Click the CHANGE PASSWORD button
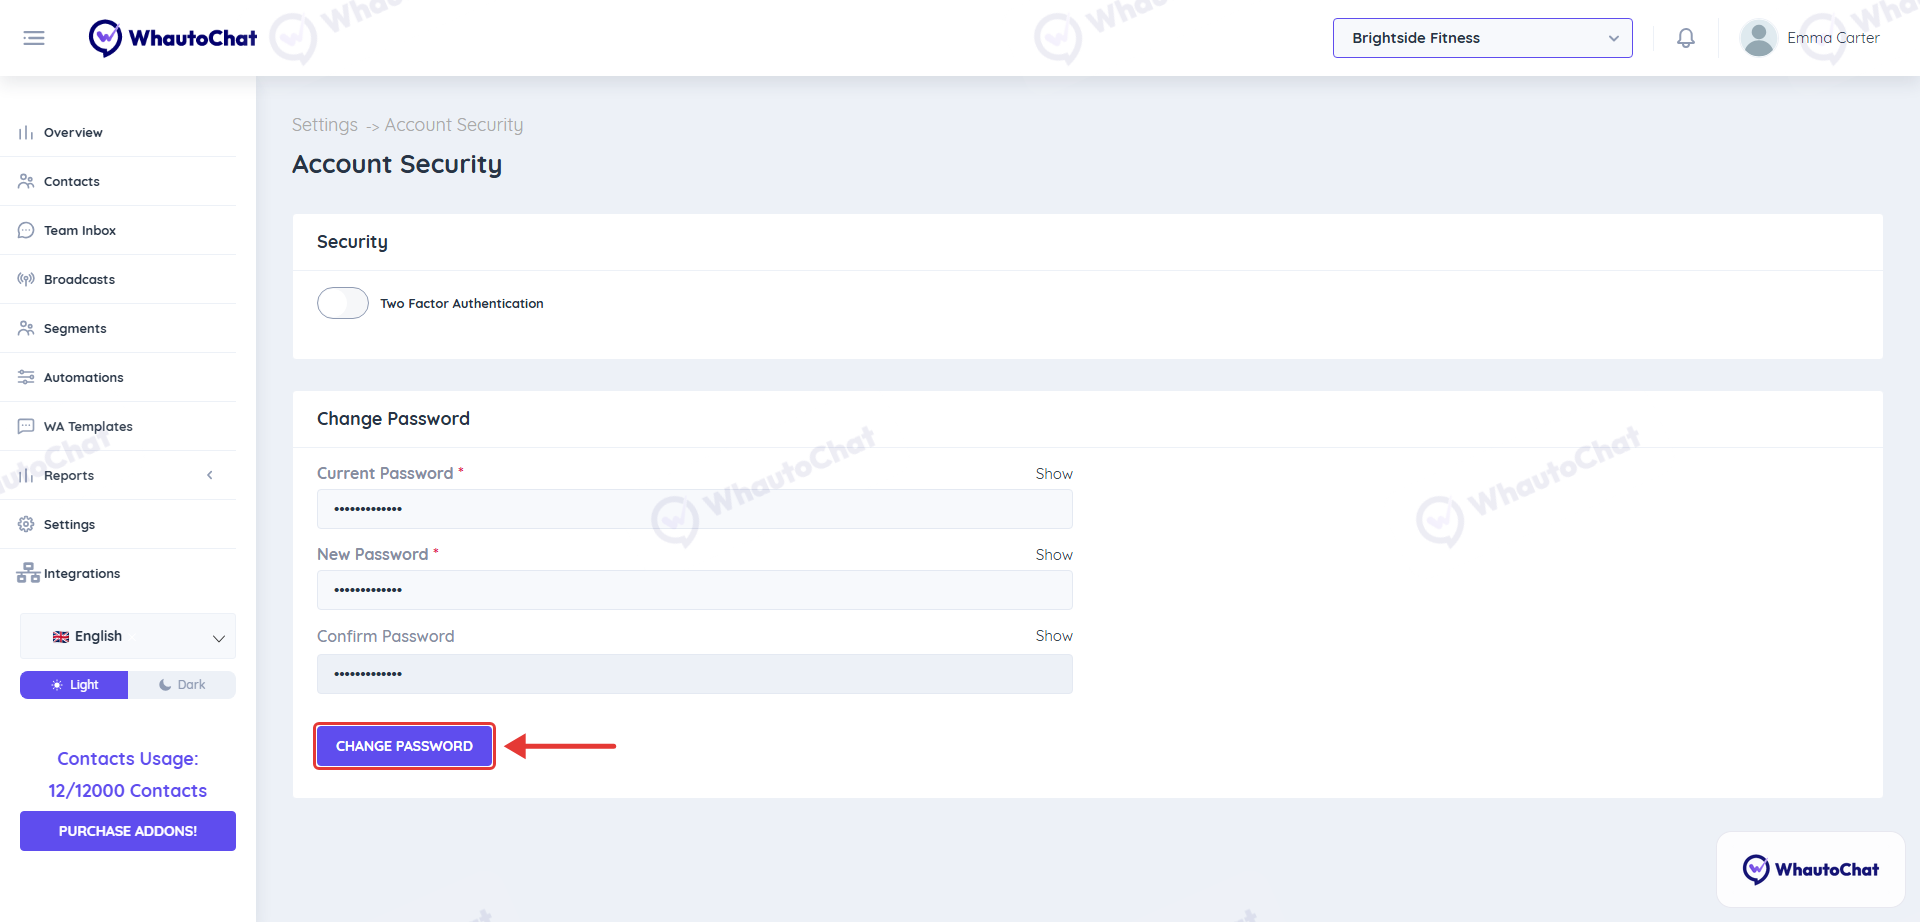This screenshot has width=1920, height=922. [x=404, y=746]
